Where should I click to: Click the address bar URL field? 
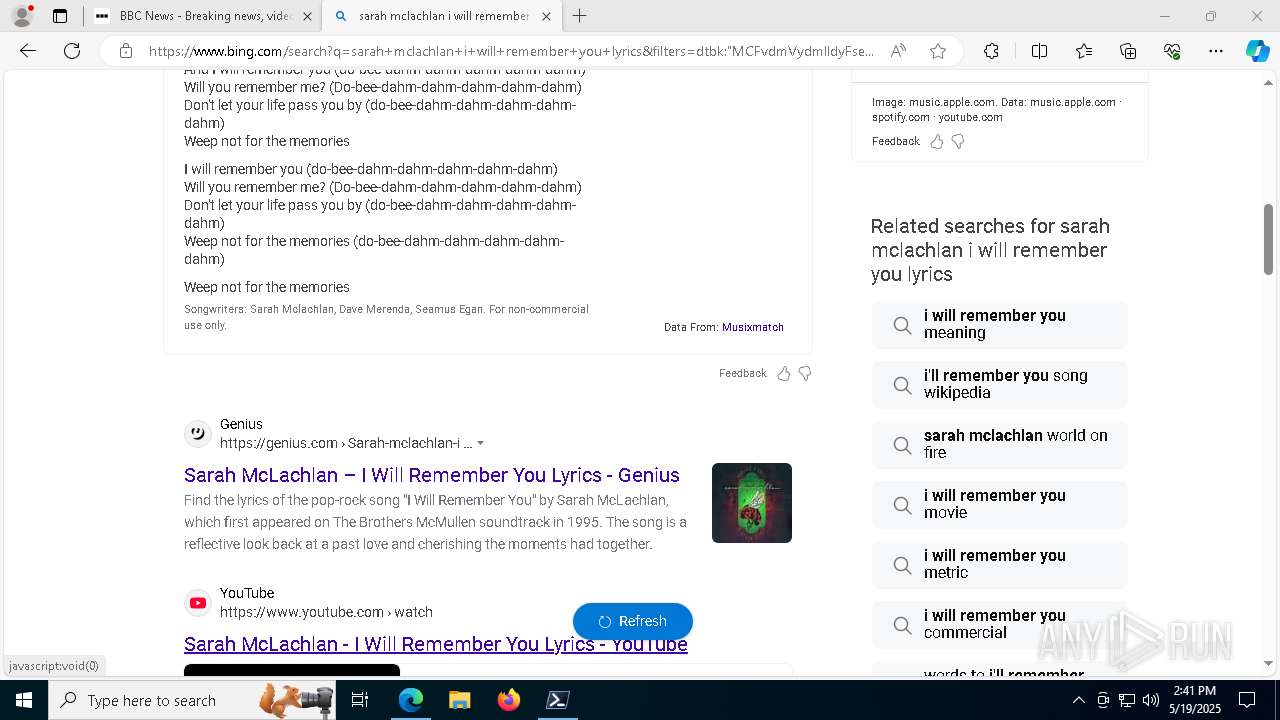tap(510, 51)
